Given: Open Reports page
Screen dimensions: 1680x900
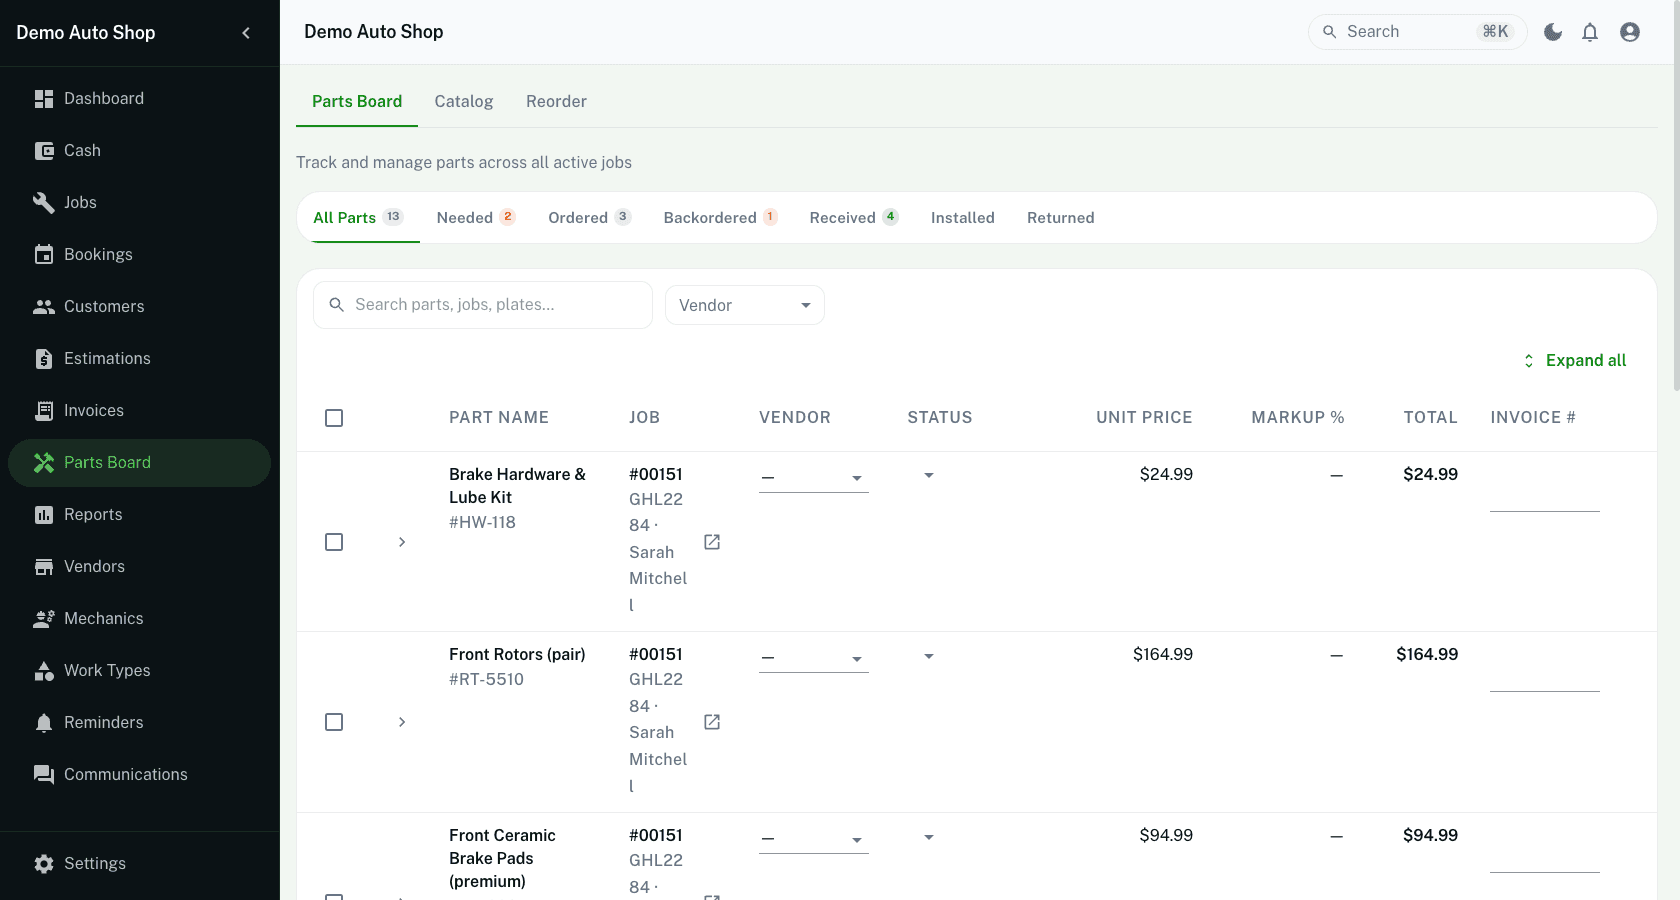Looking at the screenshot, I should [x=139, y=514].
